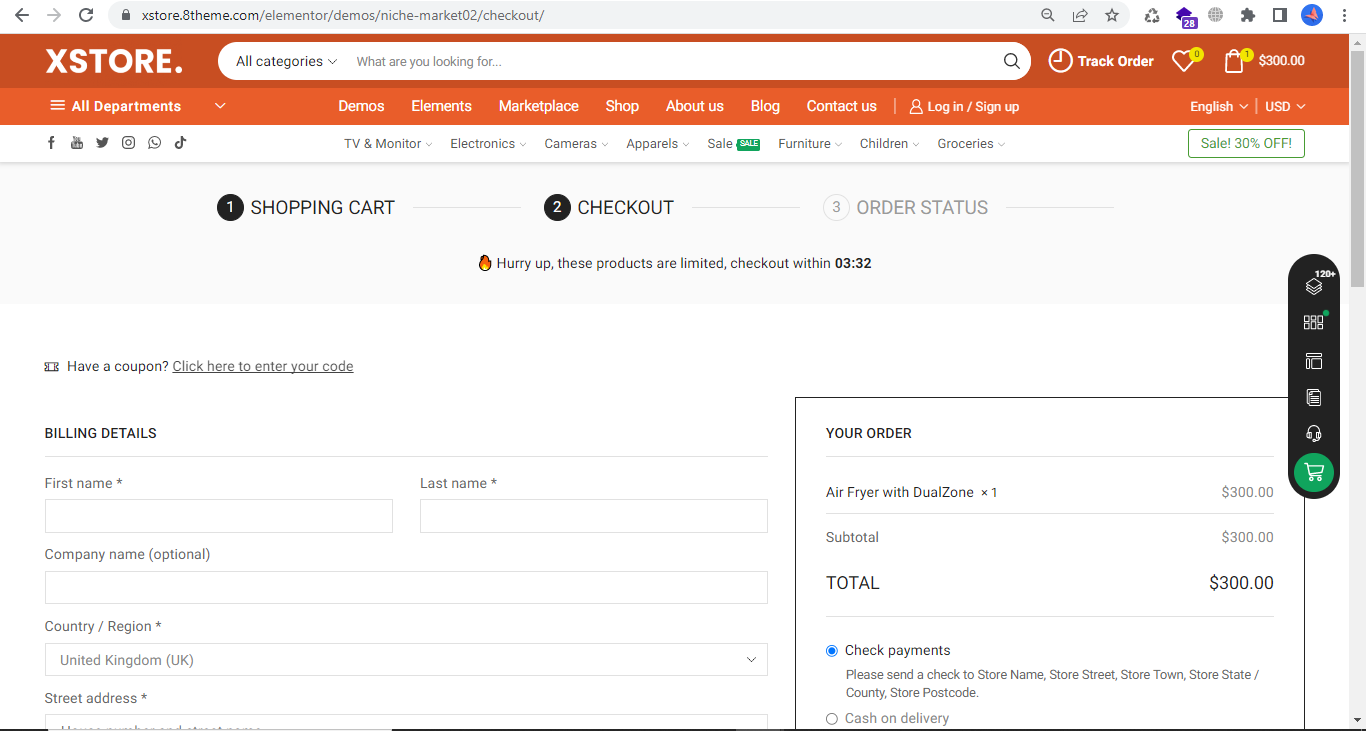Visit the store's Facebook page icon
Image resolution: width=1366 pixels, height=731 pixels.
(51, 143)
